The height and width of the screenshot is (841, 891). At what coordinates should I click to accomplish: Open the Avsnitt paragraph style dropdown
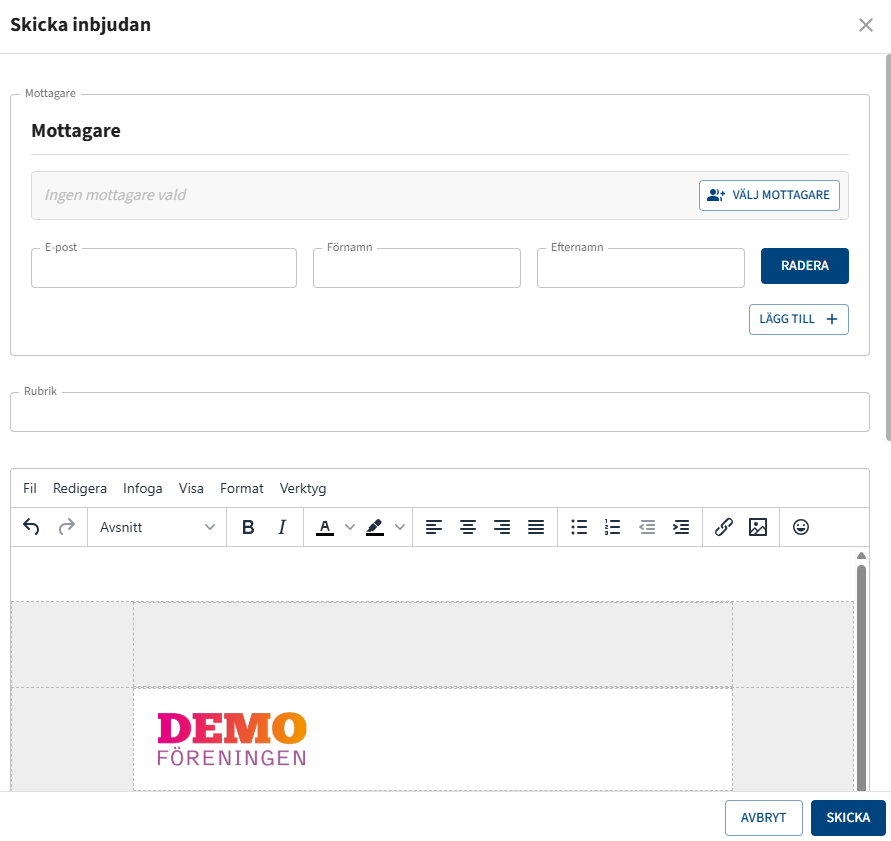coord(157,527)
